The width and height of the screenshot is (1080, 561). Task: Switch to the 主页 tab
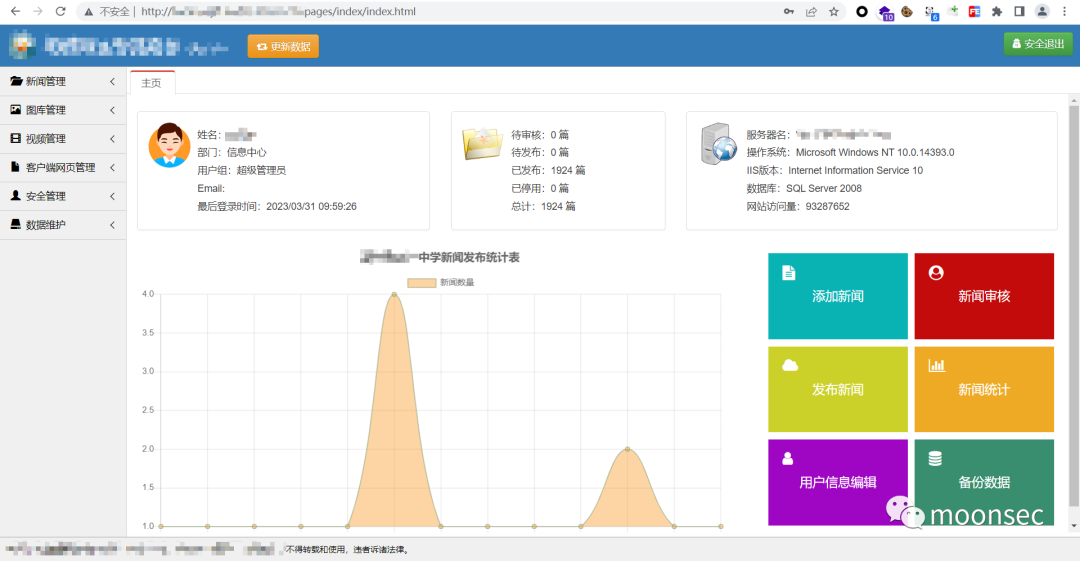click(x=152, y=83)
